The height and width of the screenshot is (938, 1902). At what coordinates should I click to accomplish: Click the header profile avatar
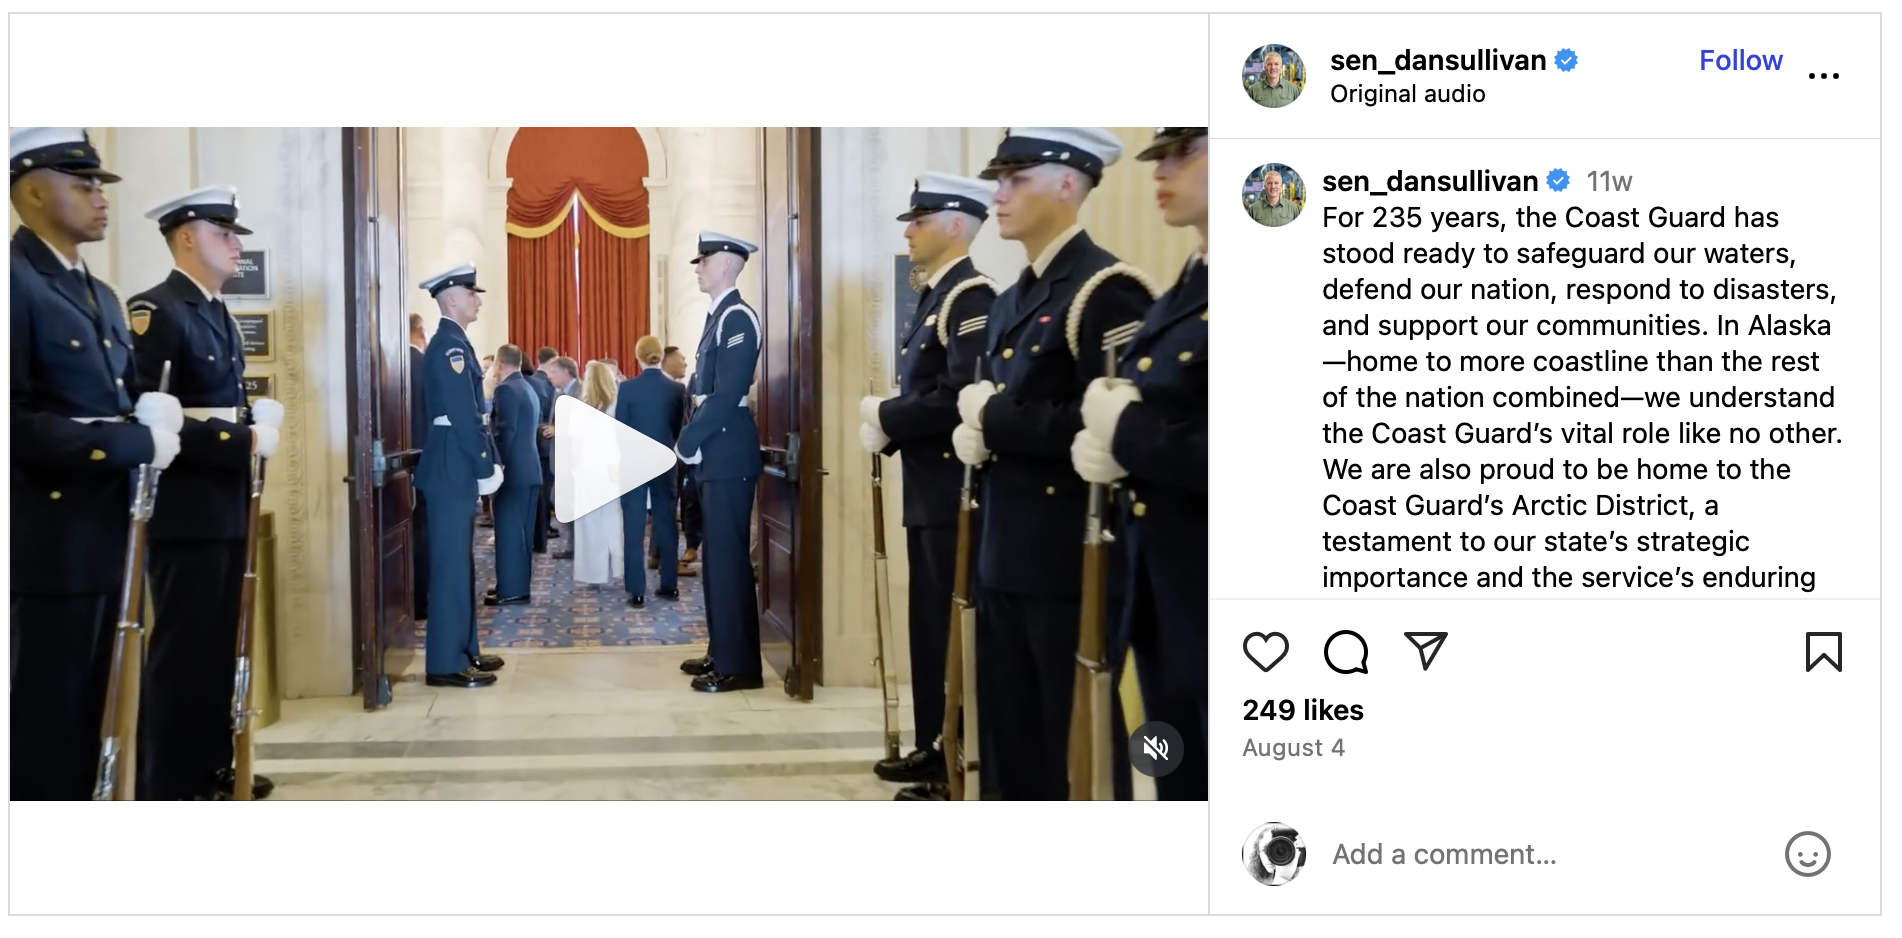point(1273,76)
